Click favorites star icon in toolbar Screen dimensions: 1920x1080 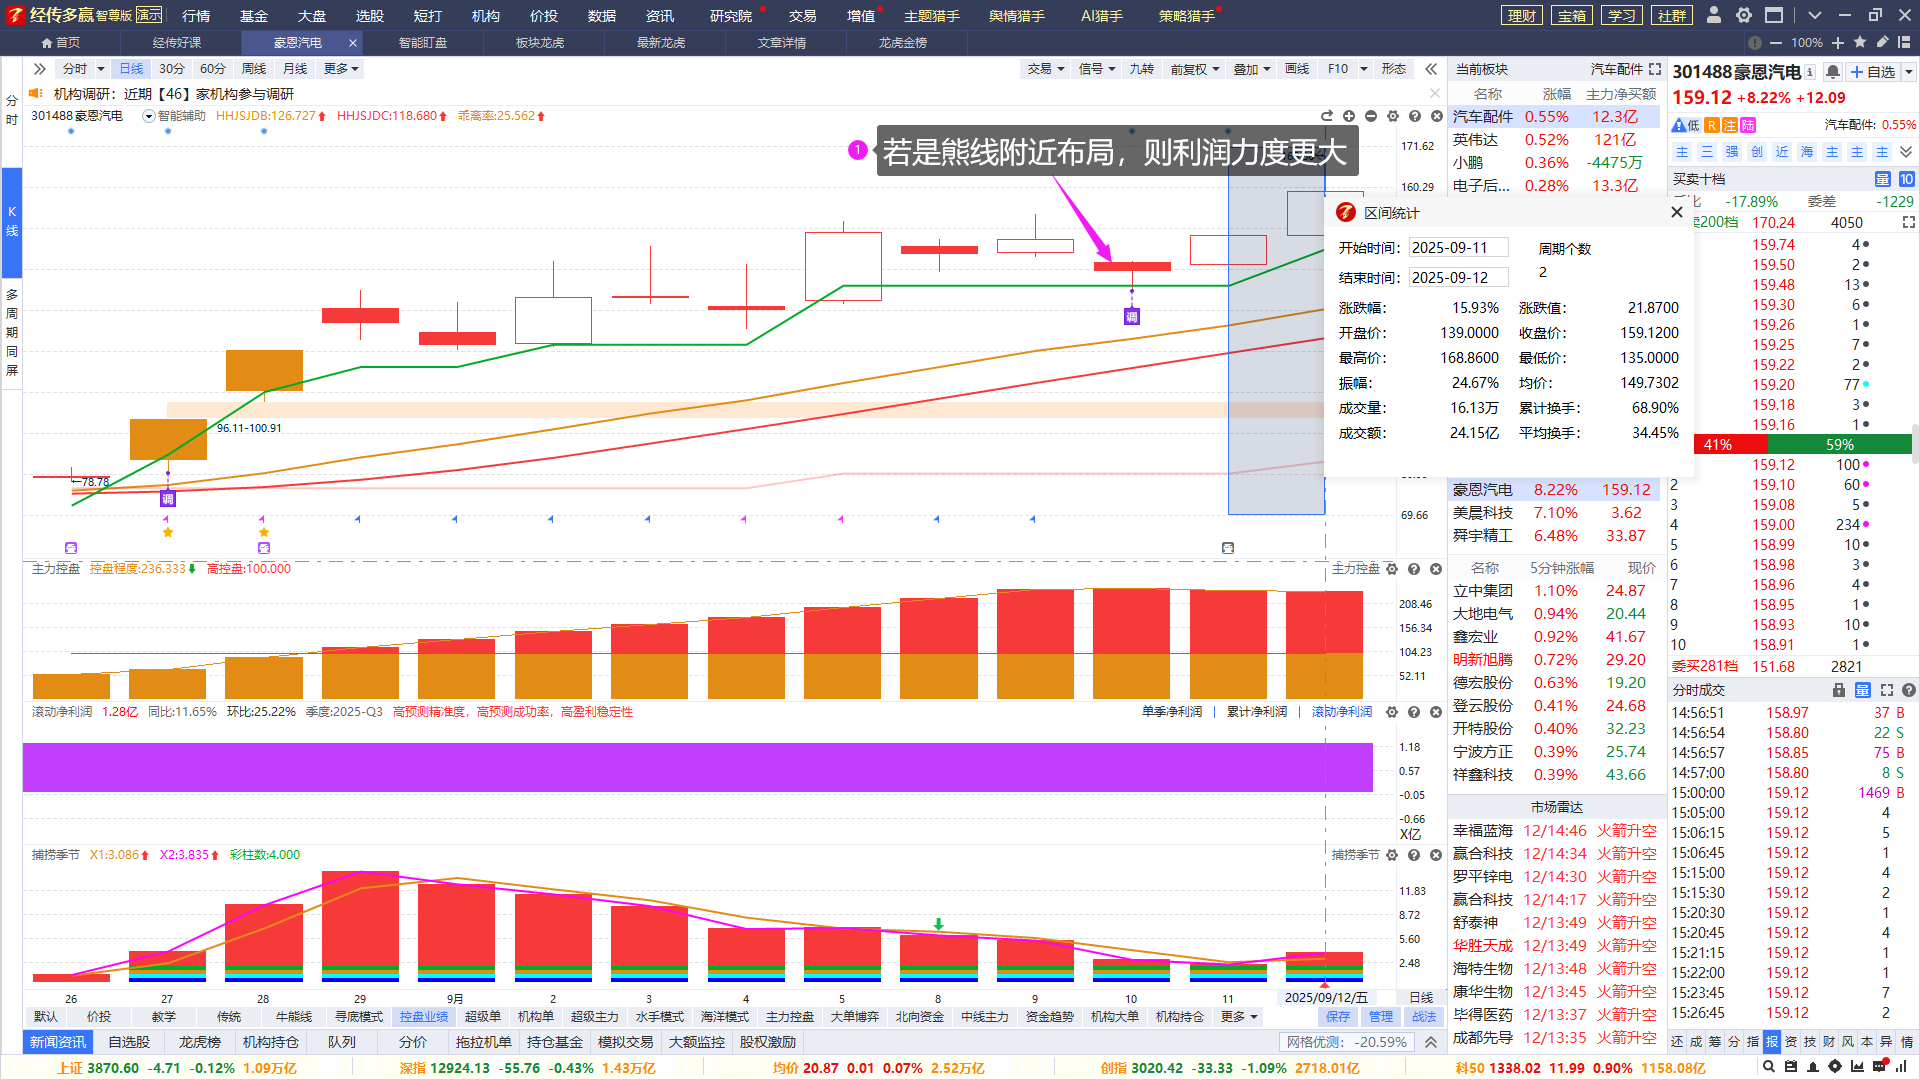(1860, 43)
